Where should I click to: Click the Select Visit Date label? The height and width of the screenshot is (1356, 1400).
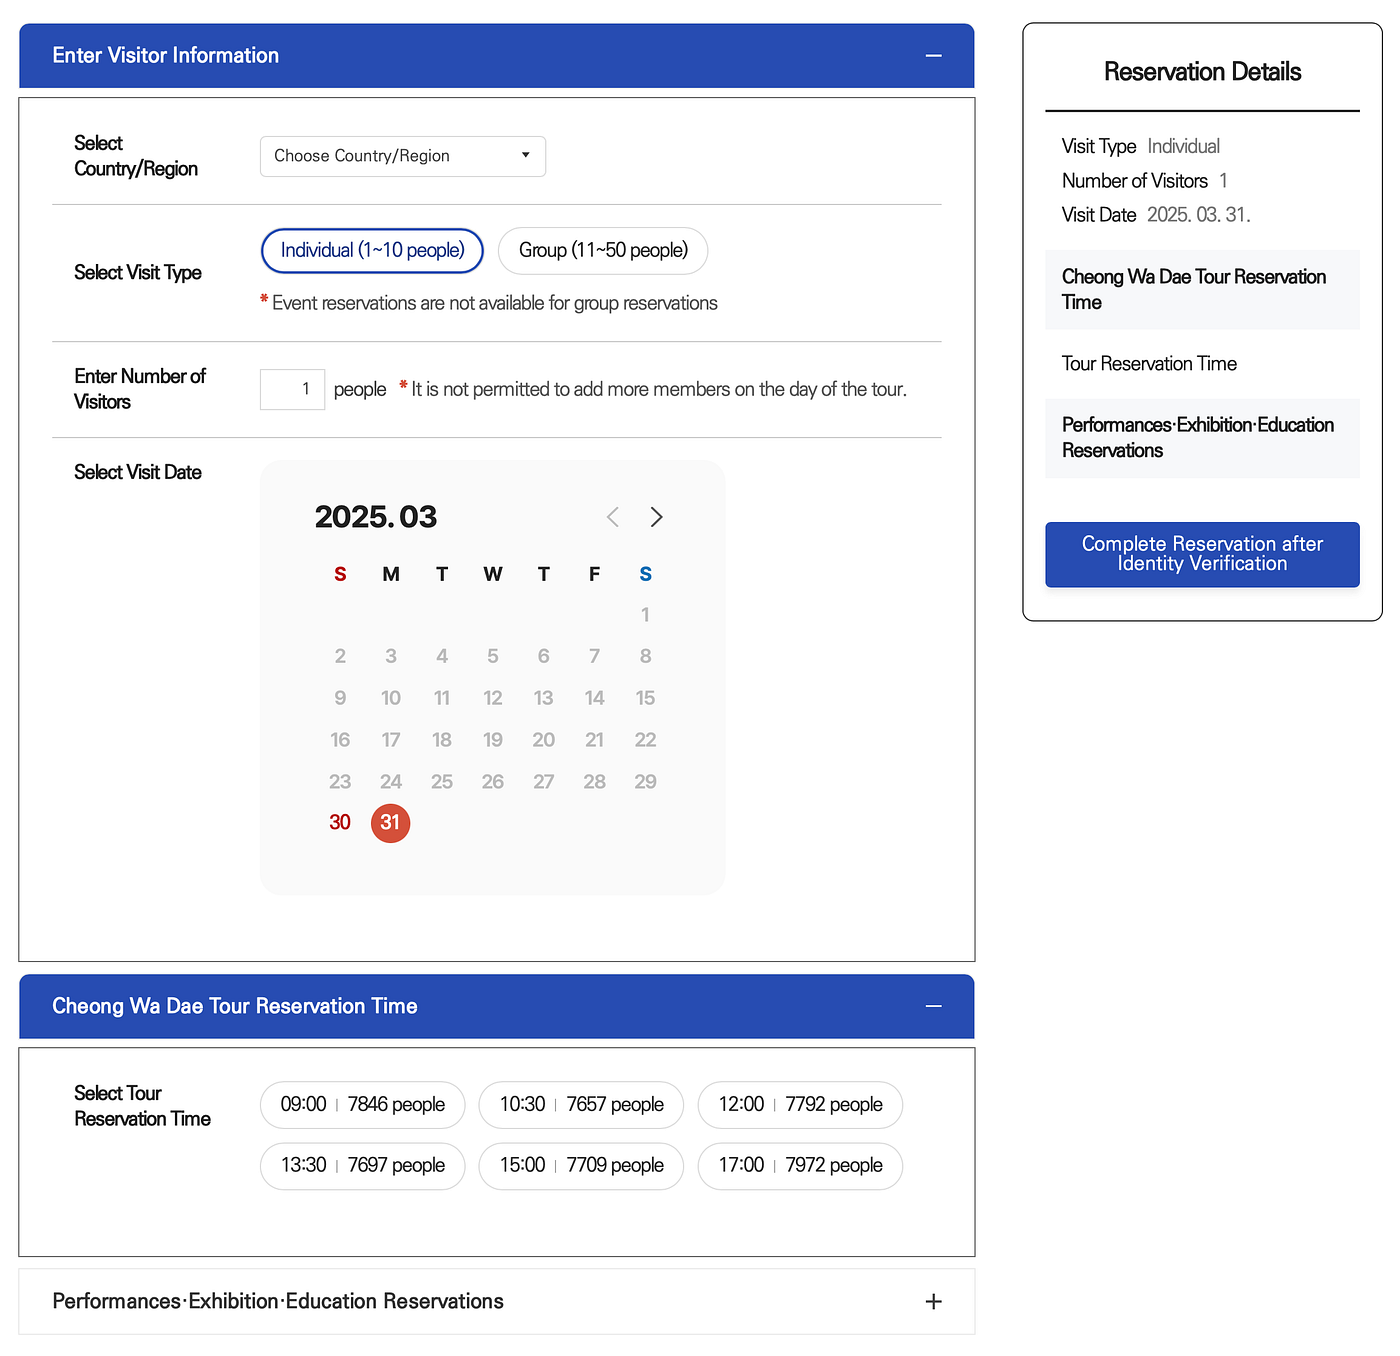[x=138, y=472]
